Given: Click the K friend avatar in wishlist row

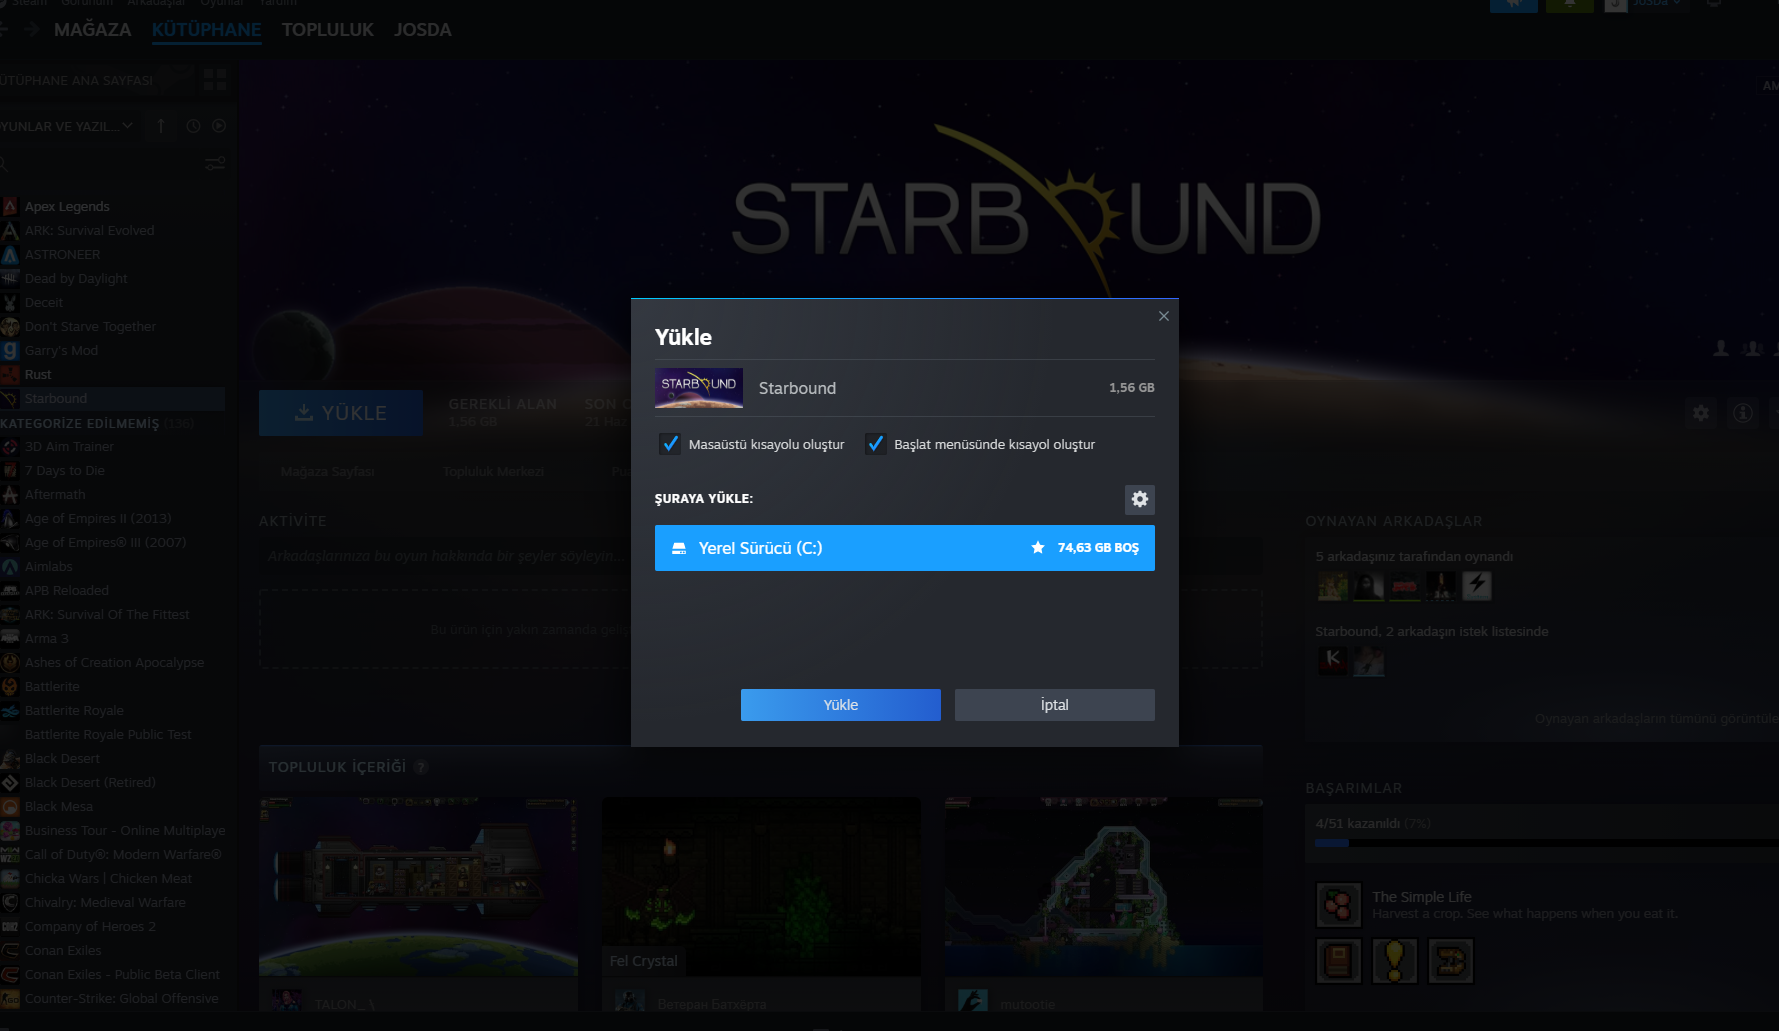Looking at the screenshot, I should (1332, 660).
